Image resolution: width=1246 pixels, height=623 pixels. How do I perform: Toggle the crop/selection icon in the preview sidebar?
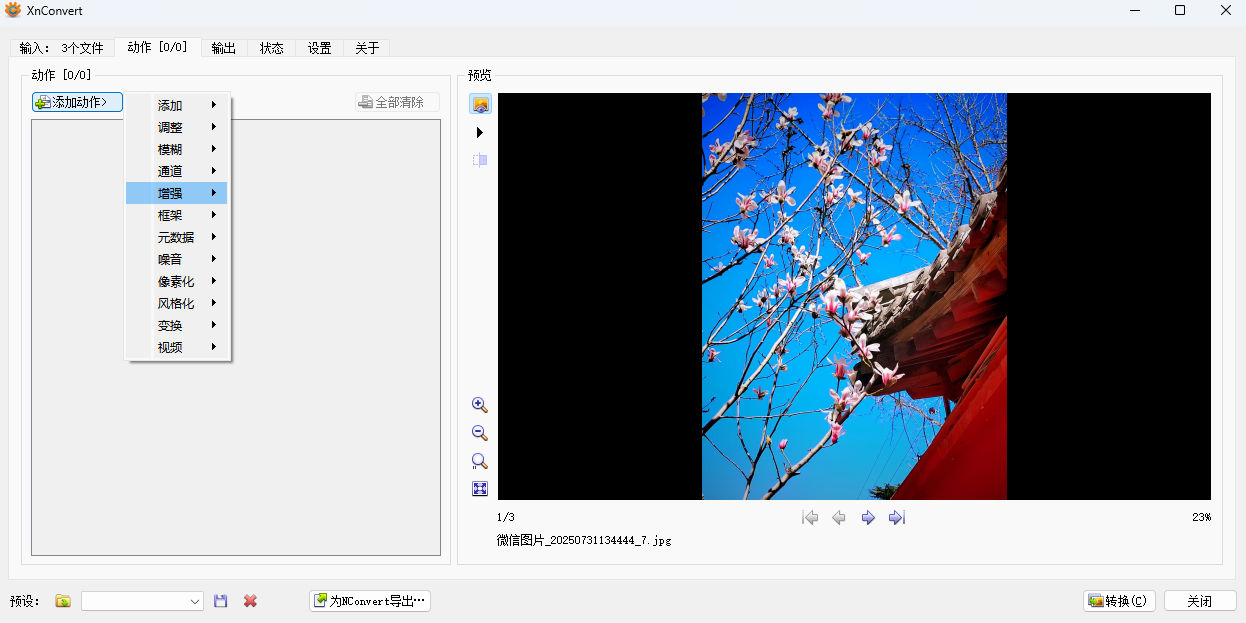pyautogui.click(x=479, y=159)
